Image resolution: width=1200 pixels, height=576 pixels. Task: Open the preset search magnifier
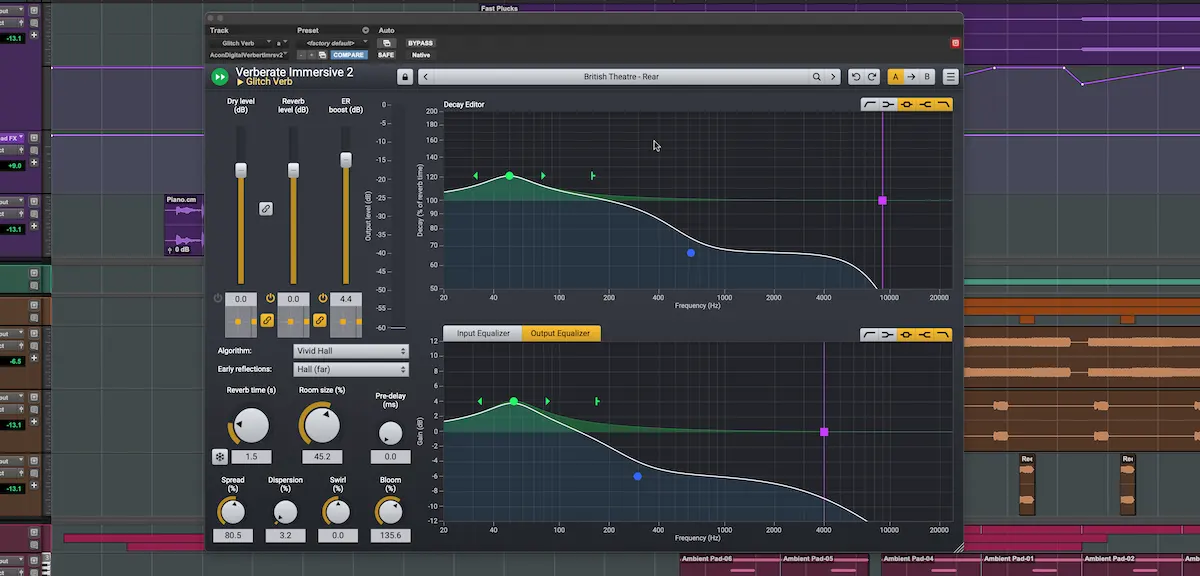817,77
